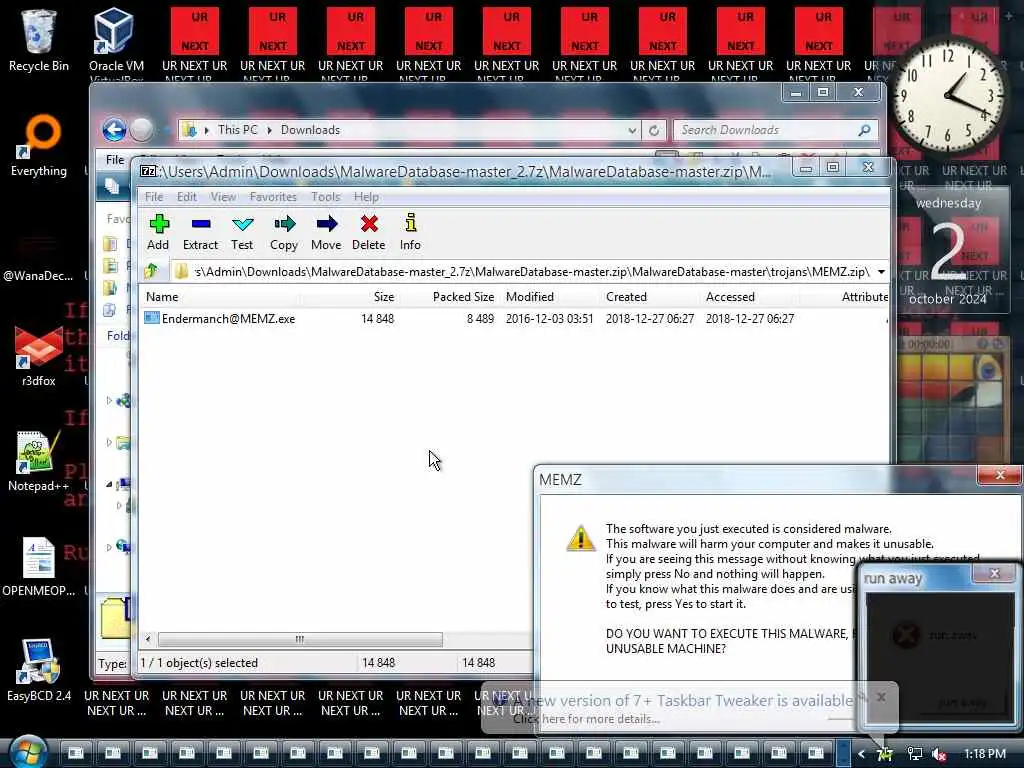Click the calendar gadget showing october 2024
Screen dimensions: 1024x768
948,251
